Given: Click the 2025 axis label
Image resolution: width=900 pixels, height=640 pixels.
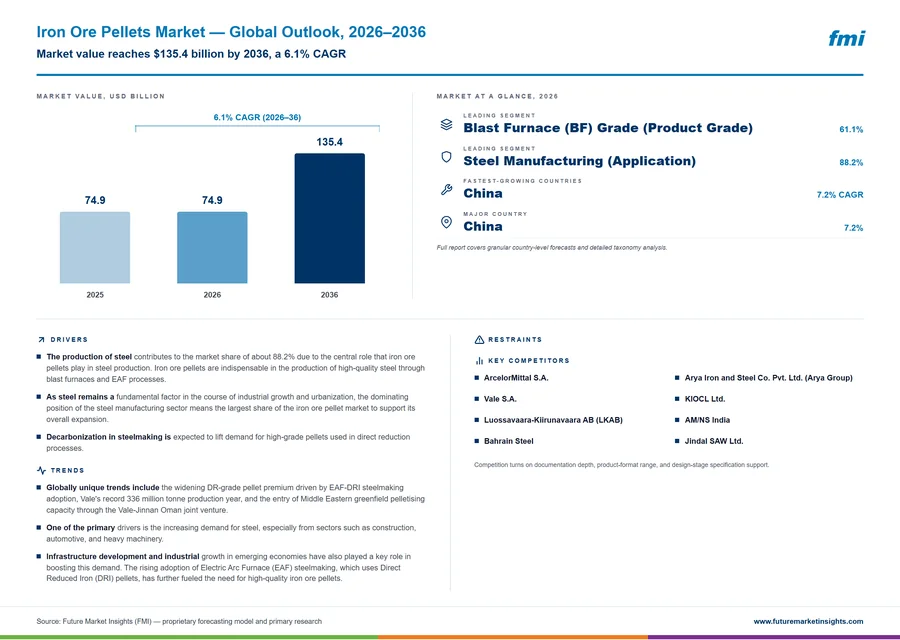Looking at the screenshot, I should 95,295.
